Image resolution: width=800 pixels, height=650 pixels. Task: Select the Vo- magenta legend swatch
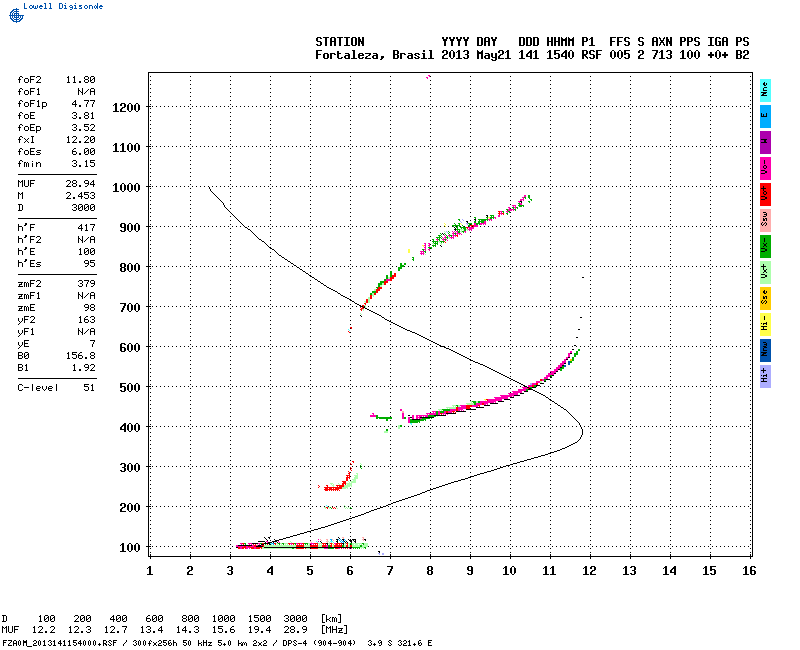point(765,168)
